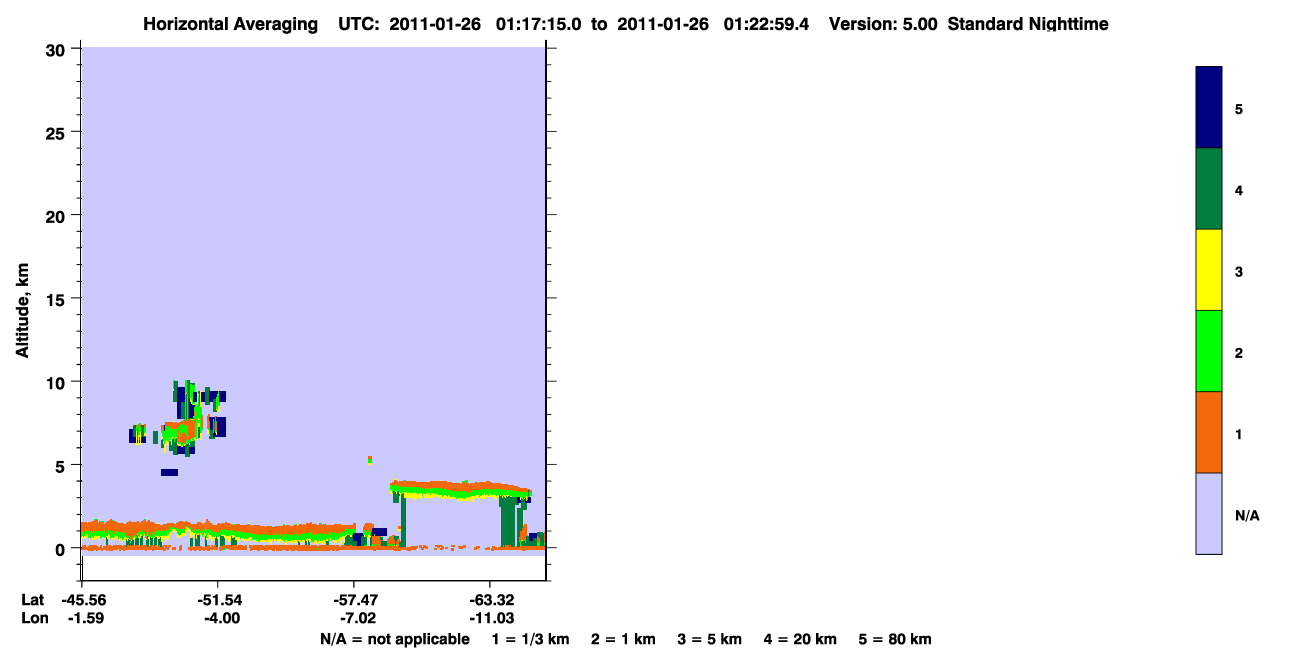Click the dark green colorbar segment labeled 4

click(1209, 189)
